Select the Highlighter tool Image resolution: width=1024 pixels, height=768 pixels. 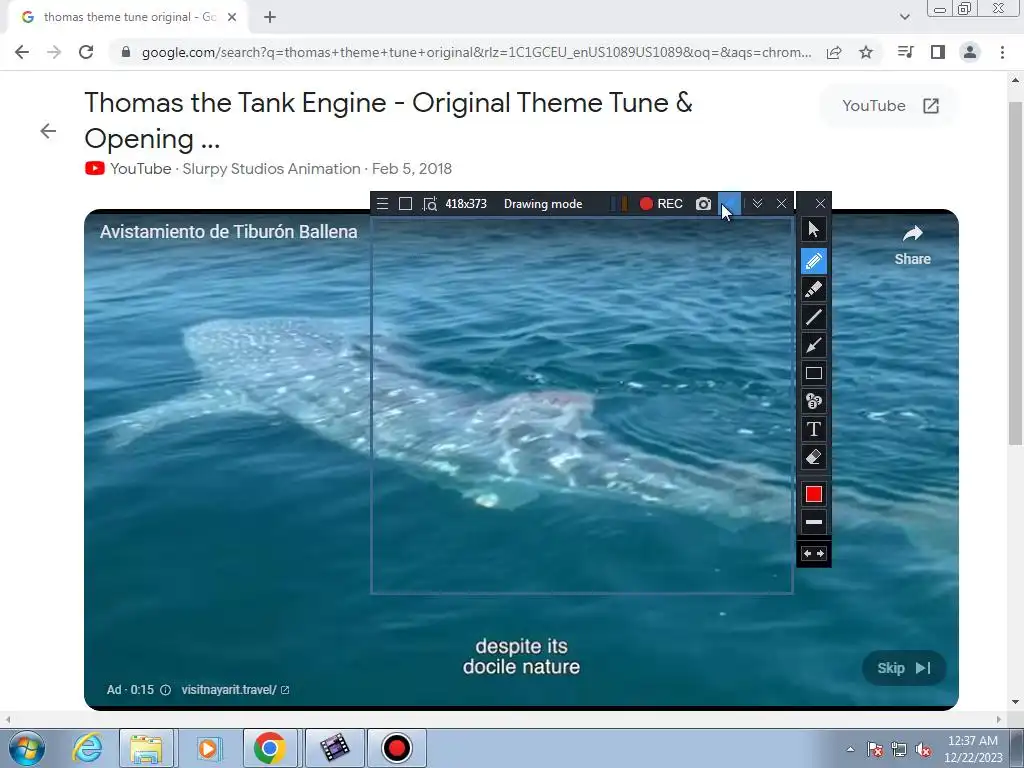[814, 289]
